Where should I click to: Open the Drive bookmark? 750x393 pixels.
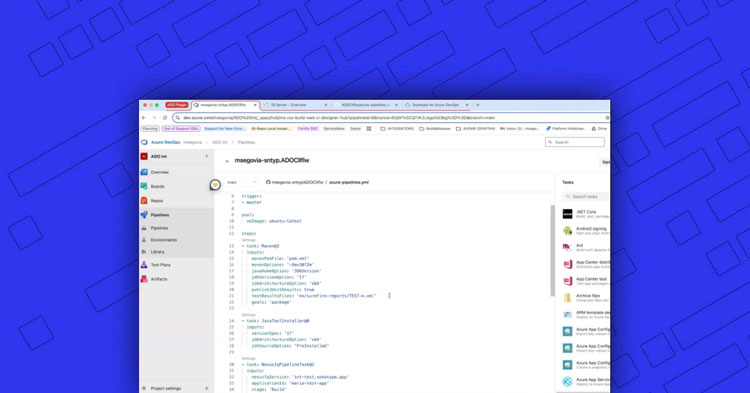[x=599, y=129]
